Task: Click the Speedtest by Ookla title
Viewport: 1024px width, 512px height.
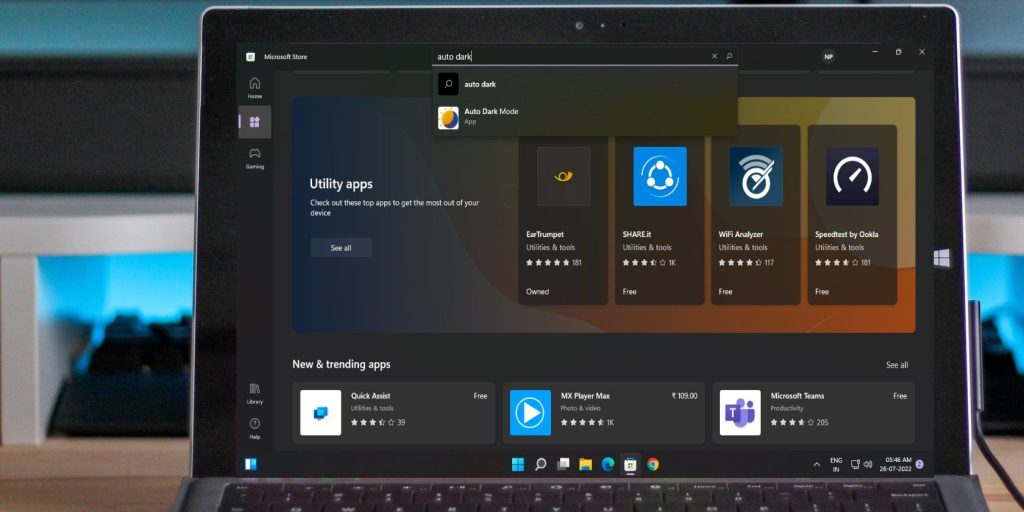Action: (846, 234)
